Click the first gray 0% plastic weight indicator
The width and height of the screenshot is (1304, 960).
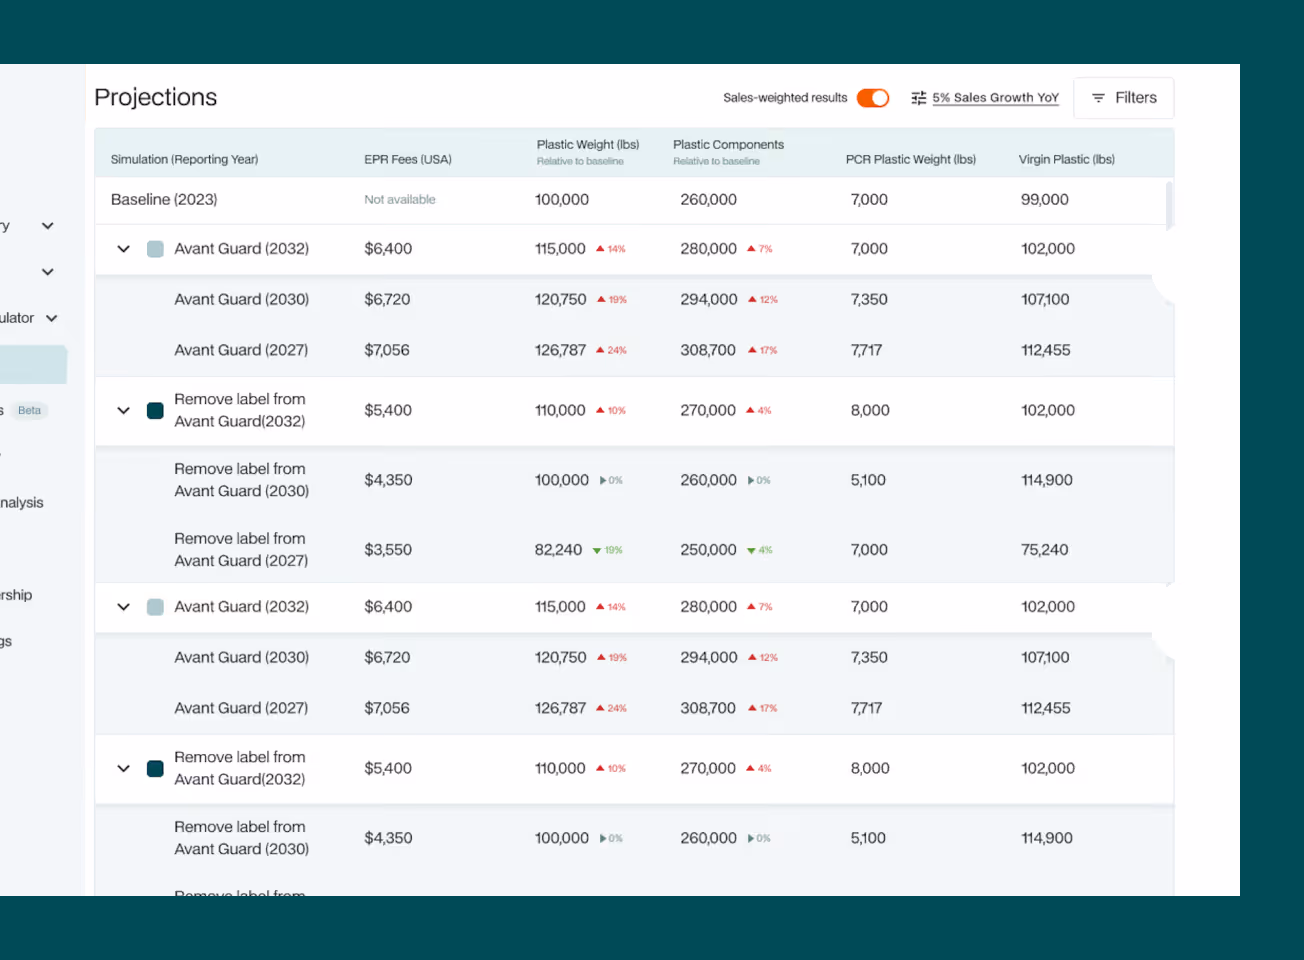[611, 480]
